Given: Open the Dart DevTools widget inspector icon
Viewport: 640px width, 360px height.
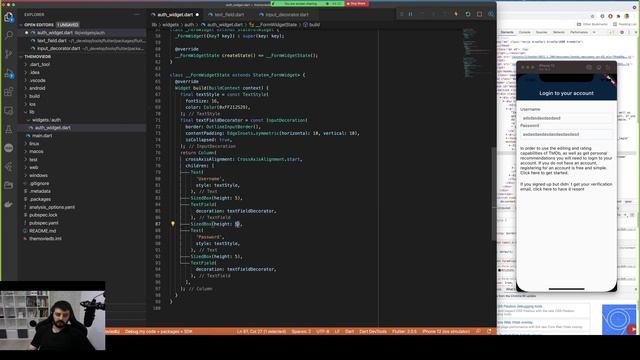Looking at the screenshot, I should click(x=491, y=14).
